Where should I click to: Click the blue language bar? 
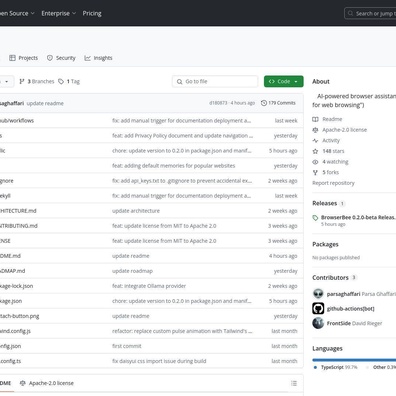[x=354, y=360]
